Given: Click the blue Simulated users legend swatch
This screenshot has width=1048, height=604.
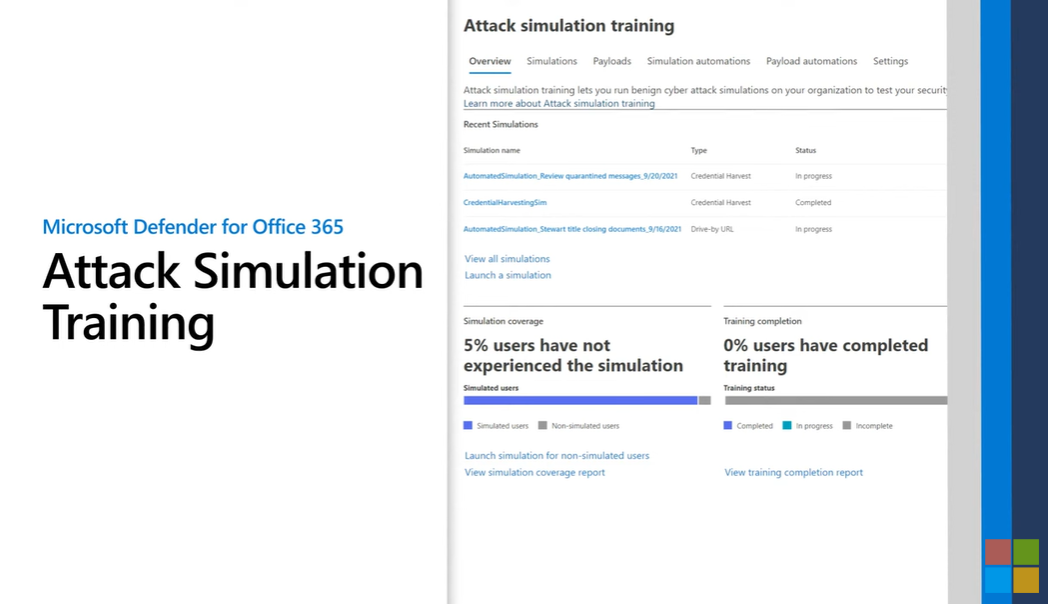Looking at the screenshot, I should pyautogui.click(x=468, y=426).
